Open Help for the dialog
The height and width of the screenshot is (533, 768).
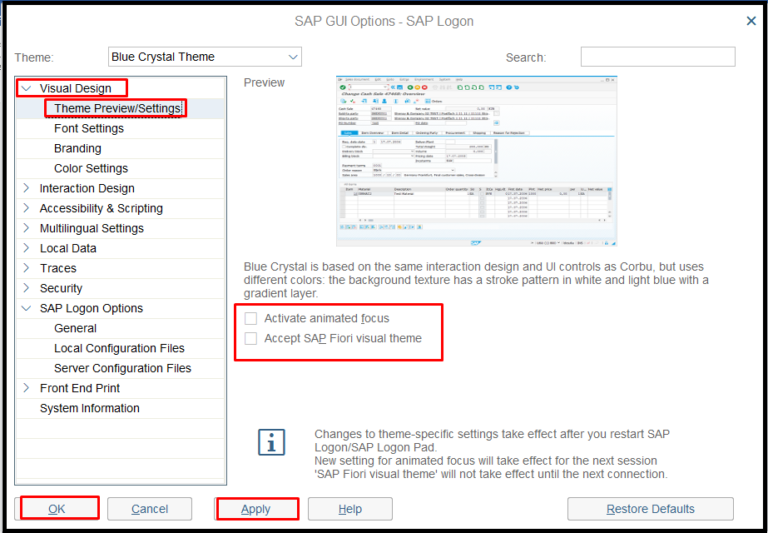(350, 509)
